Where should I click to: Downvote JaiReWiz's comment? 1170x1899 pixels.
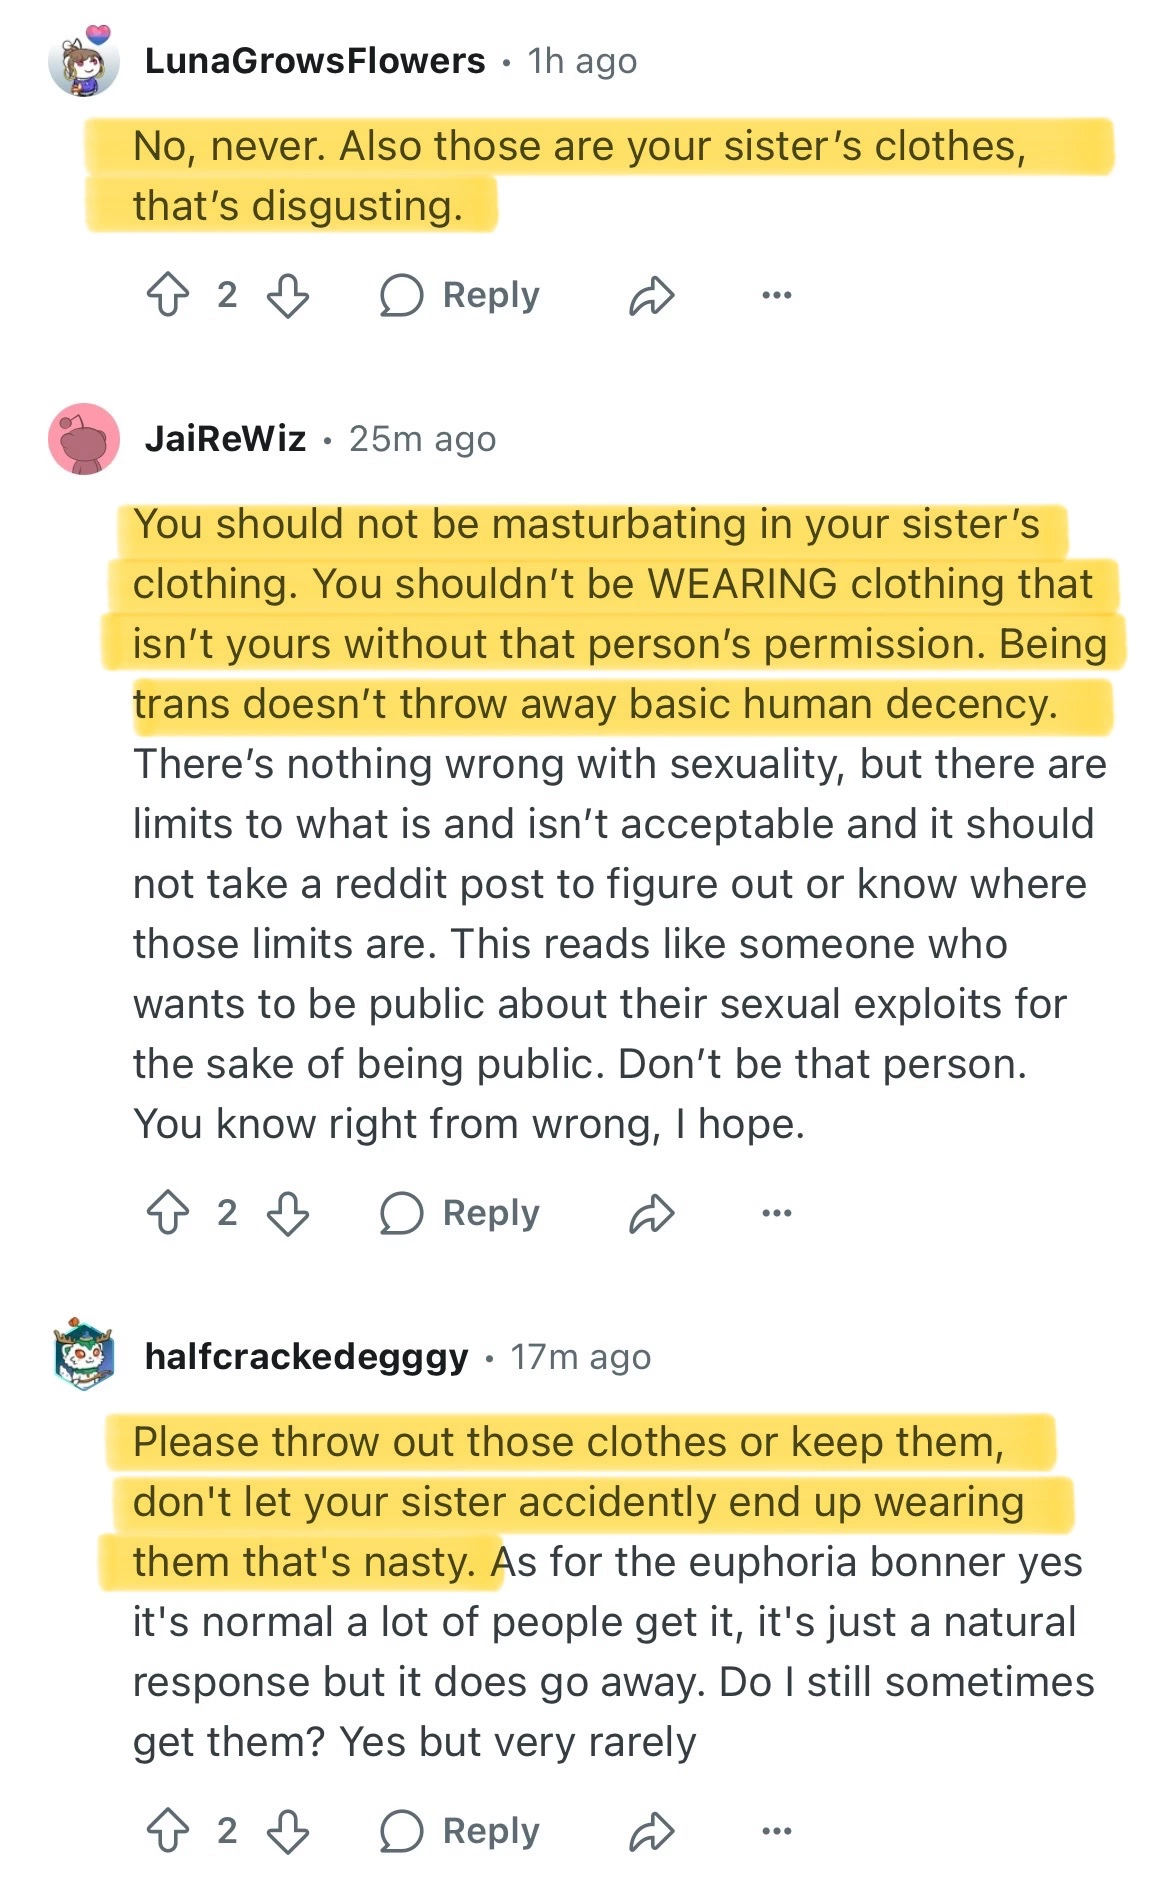coord(288,1213)
